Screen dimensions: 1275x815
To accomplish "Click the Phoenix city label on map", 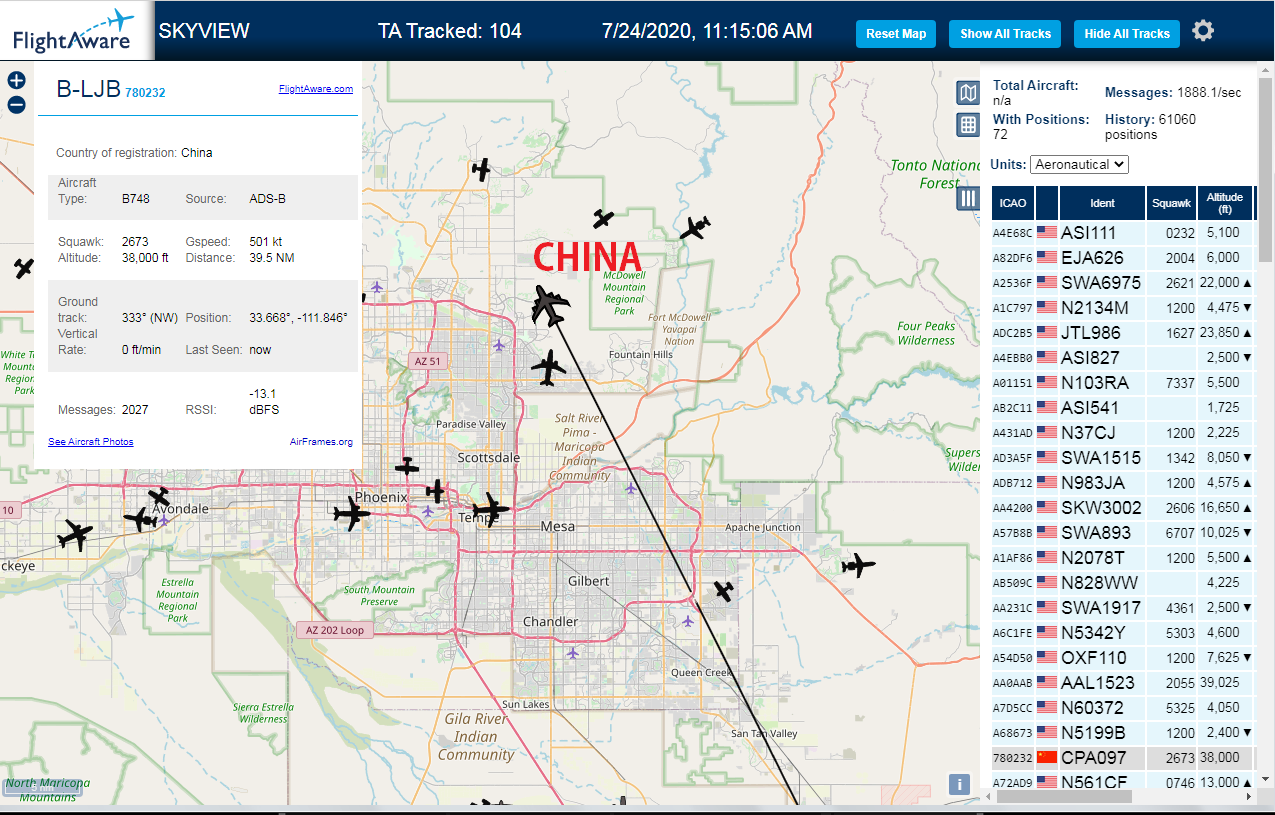I will [x=381, y=497].
